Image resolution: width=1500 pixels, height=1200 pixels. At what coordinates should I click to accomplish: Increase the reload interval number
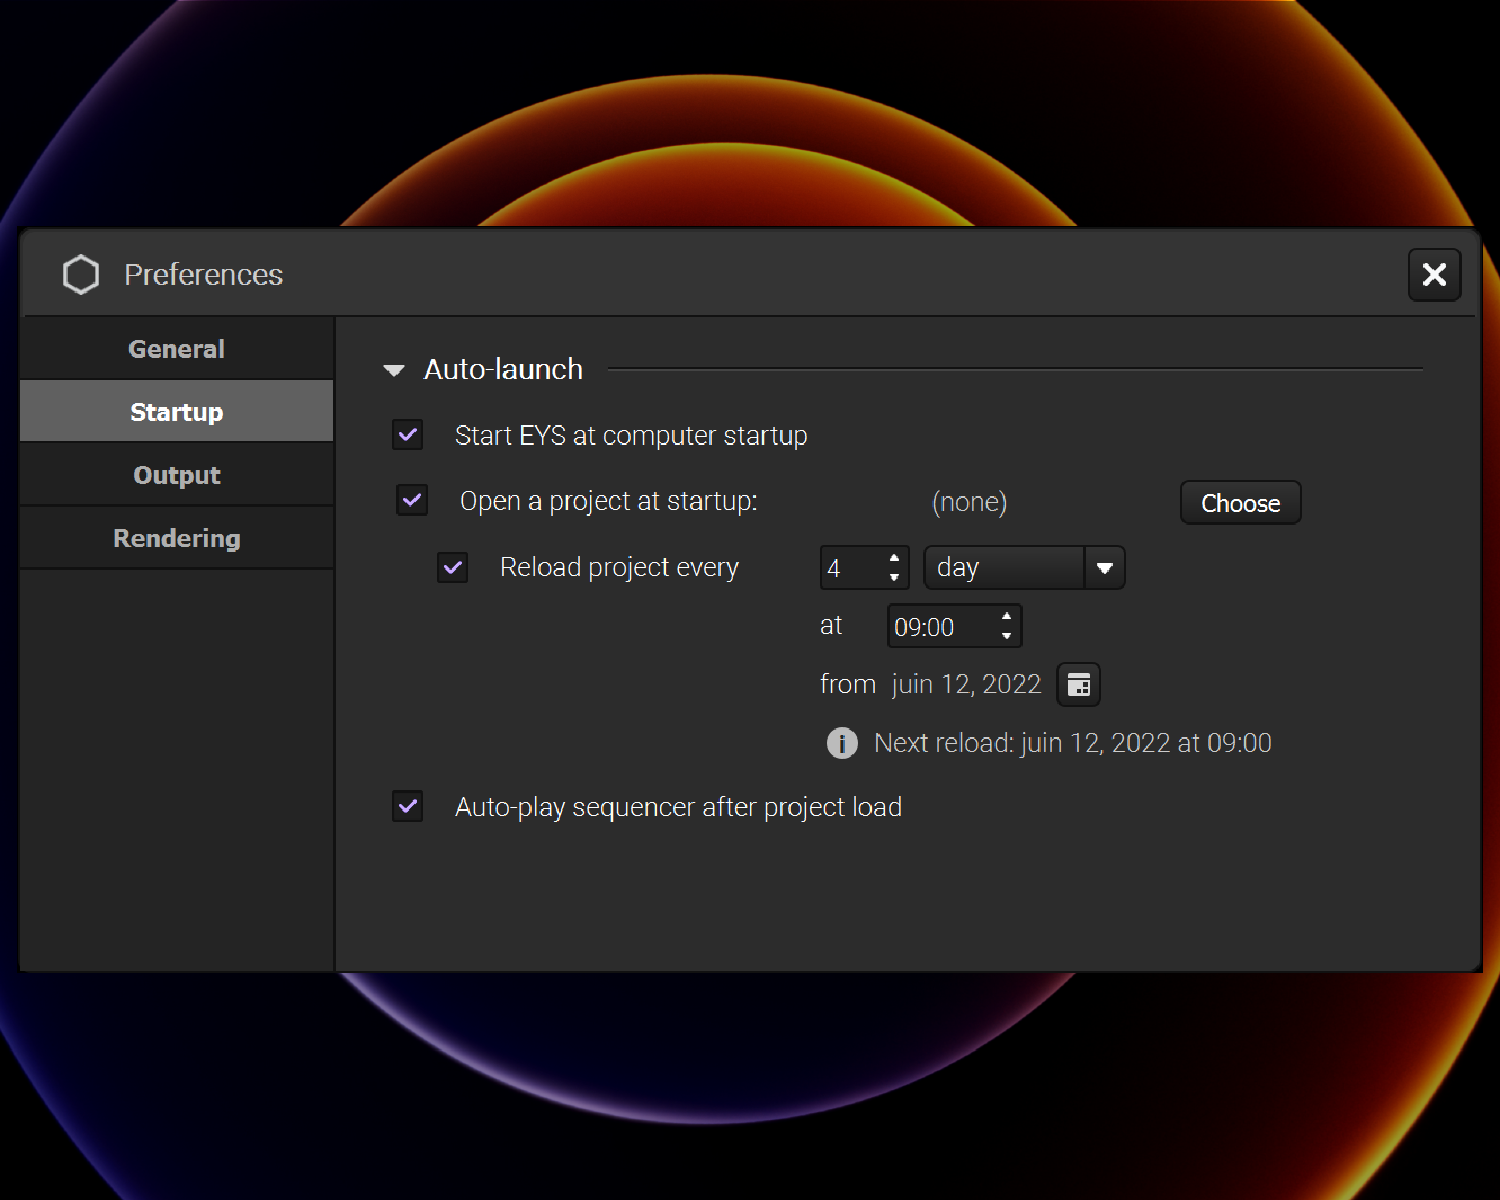[x=894, y=559]
